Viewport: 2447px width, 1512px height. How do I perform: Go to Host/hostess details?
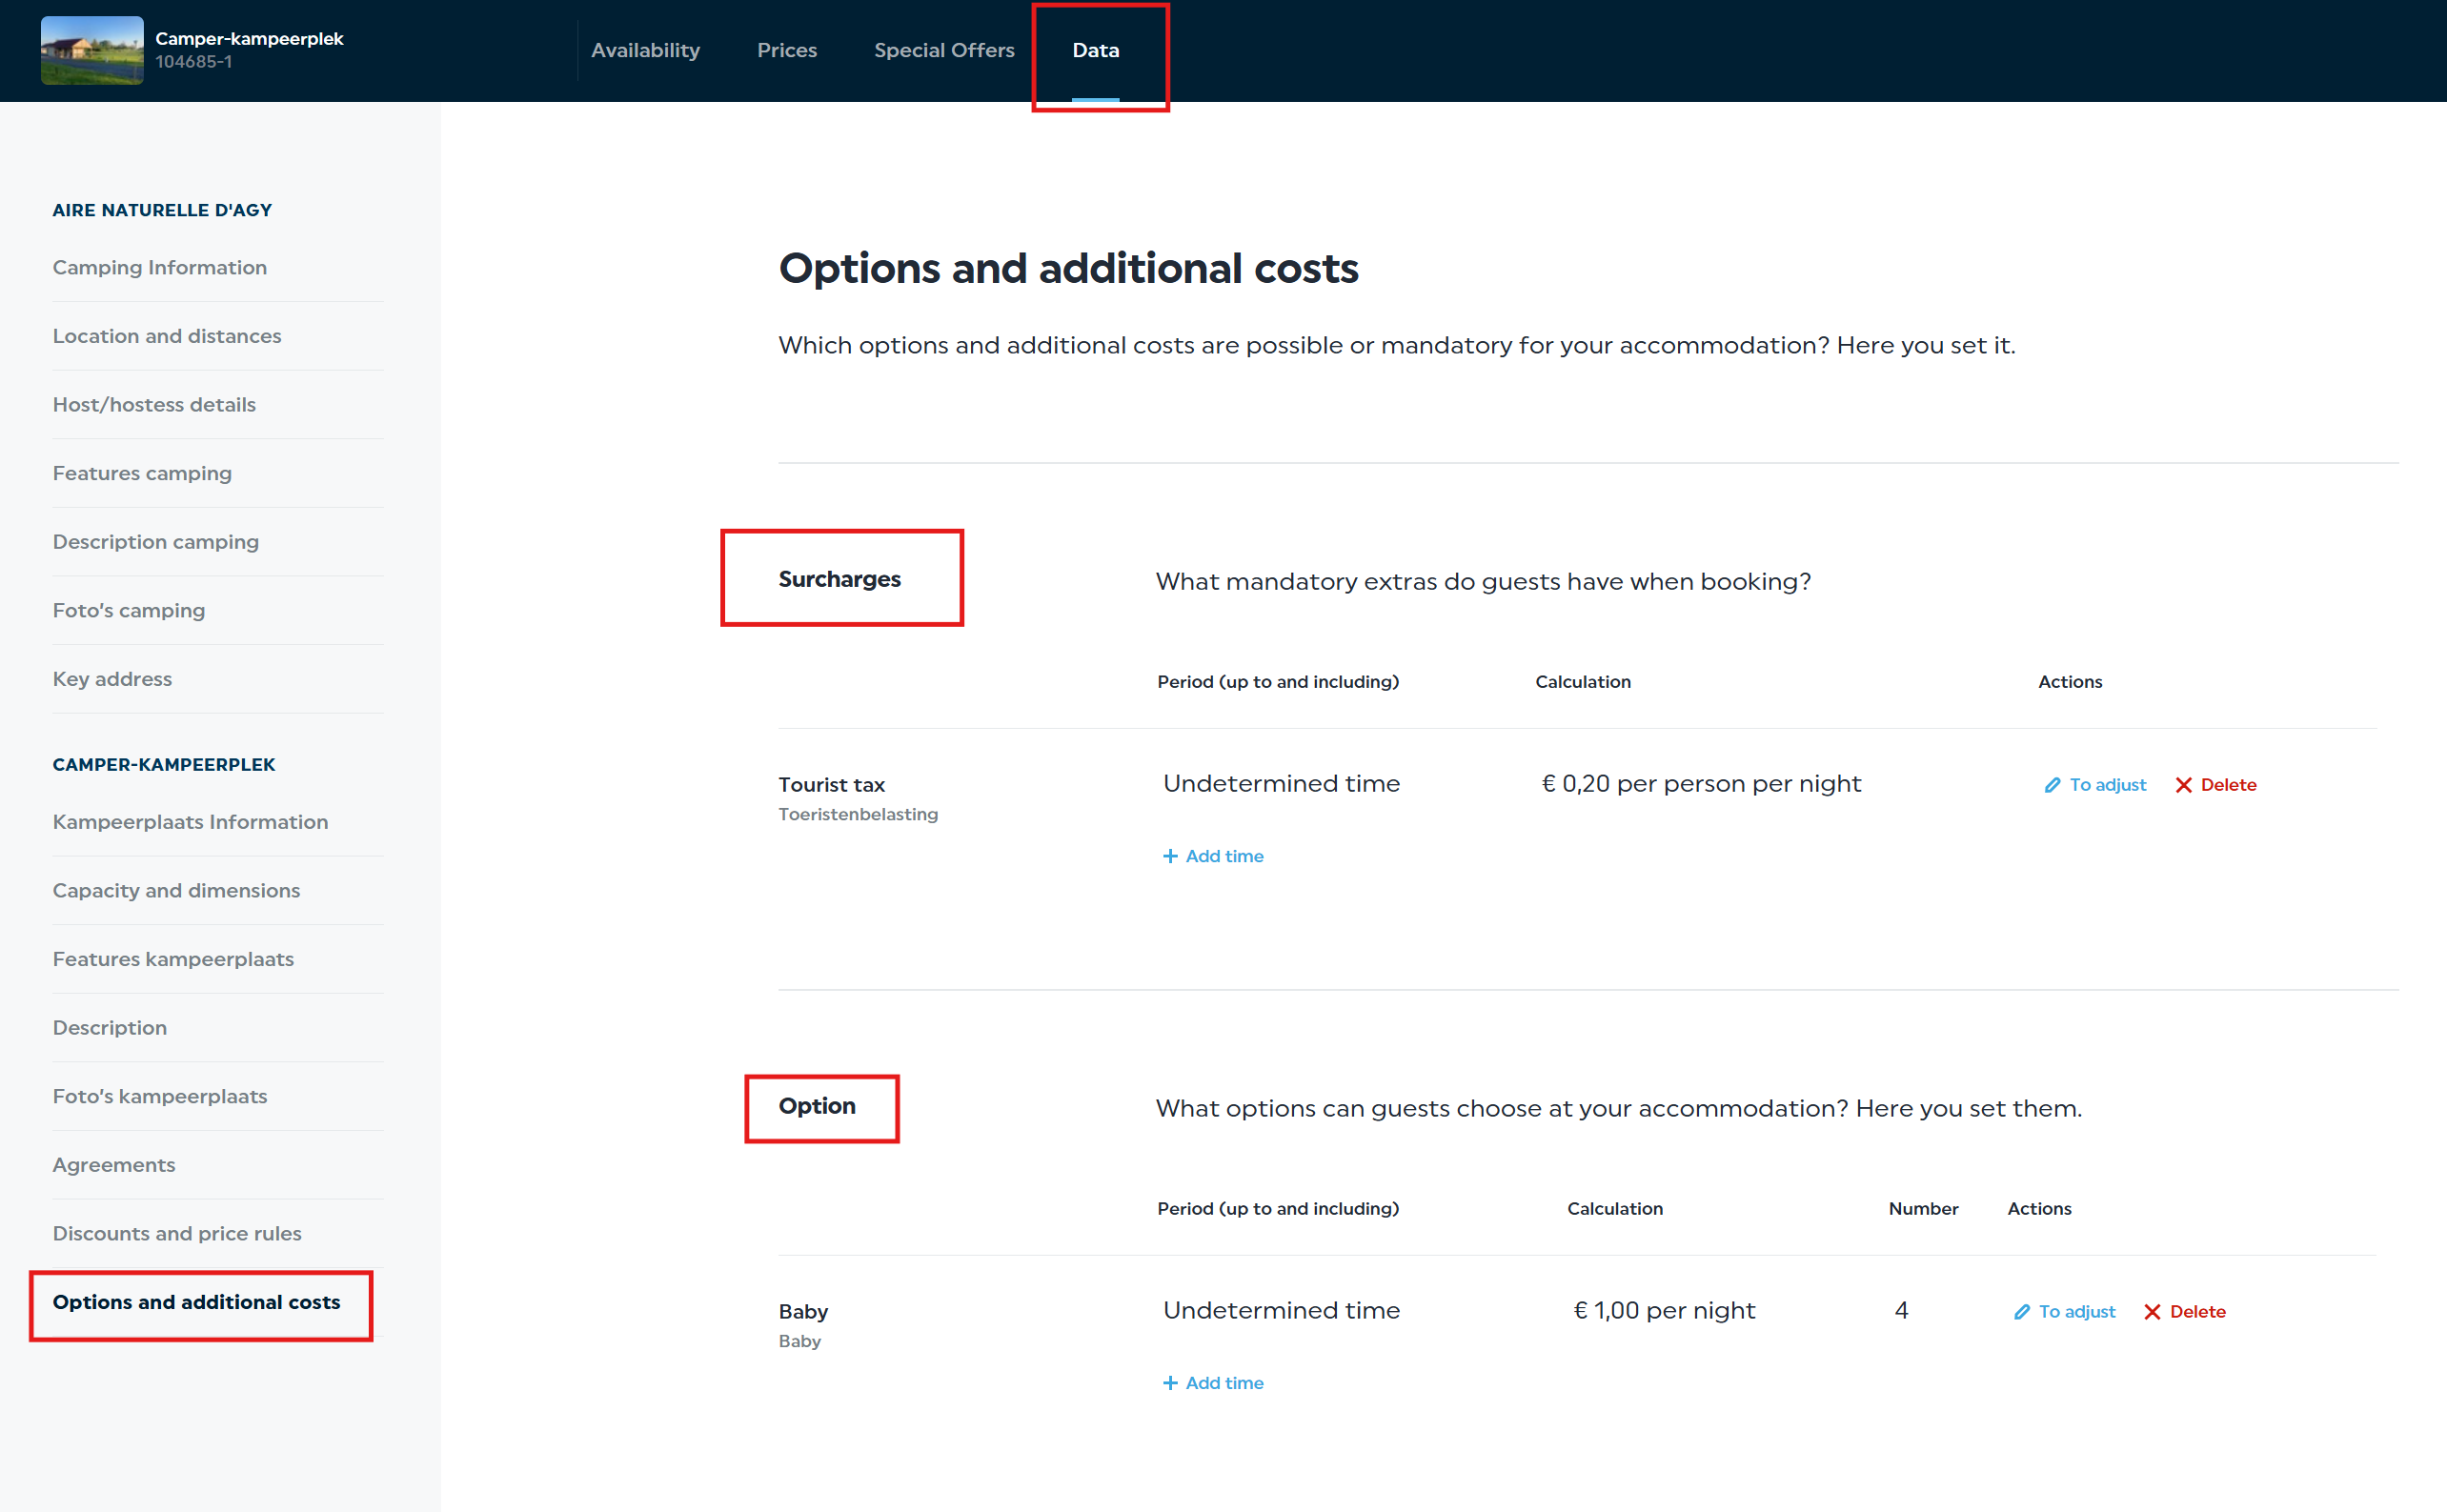tap(154, 405)
